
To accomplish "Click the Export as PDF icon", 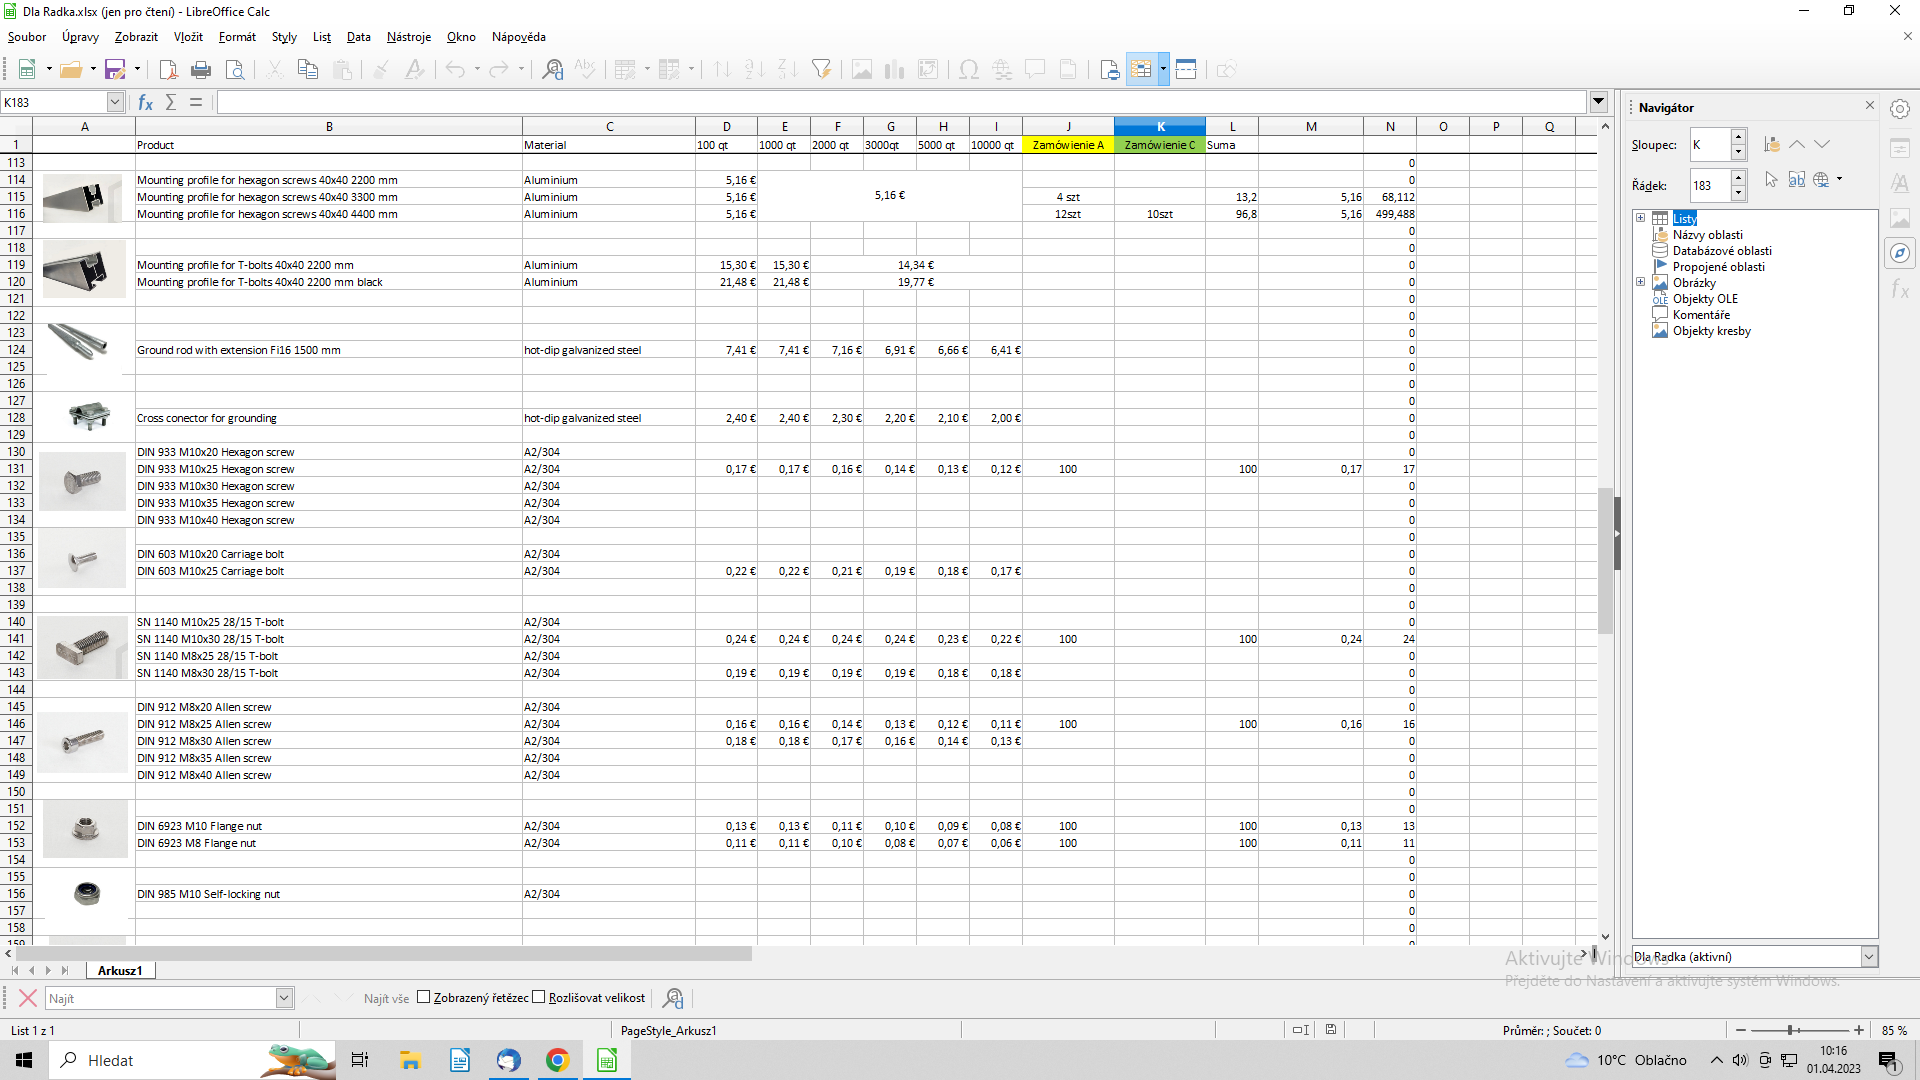I will click(x=168, y=70).
